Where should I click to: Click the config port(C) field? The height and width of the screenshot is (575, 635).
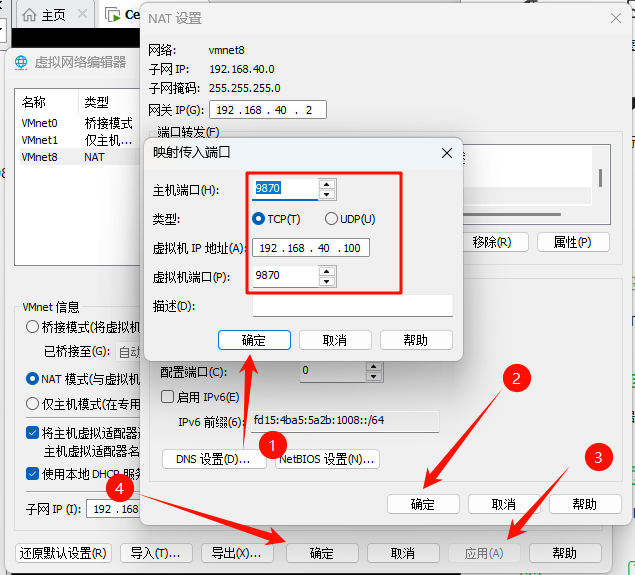333,372
